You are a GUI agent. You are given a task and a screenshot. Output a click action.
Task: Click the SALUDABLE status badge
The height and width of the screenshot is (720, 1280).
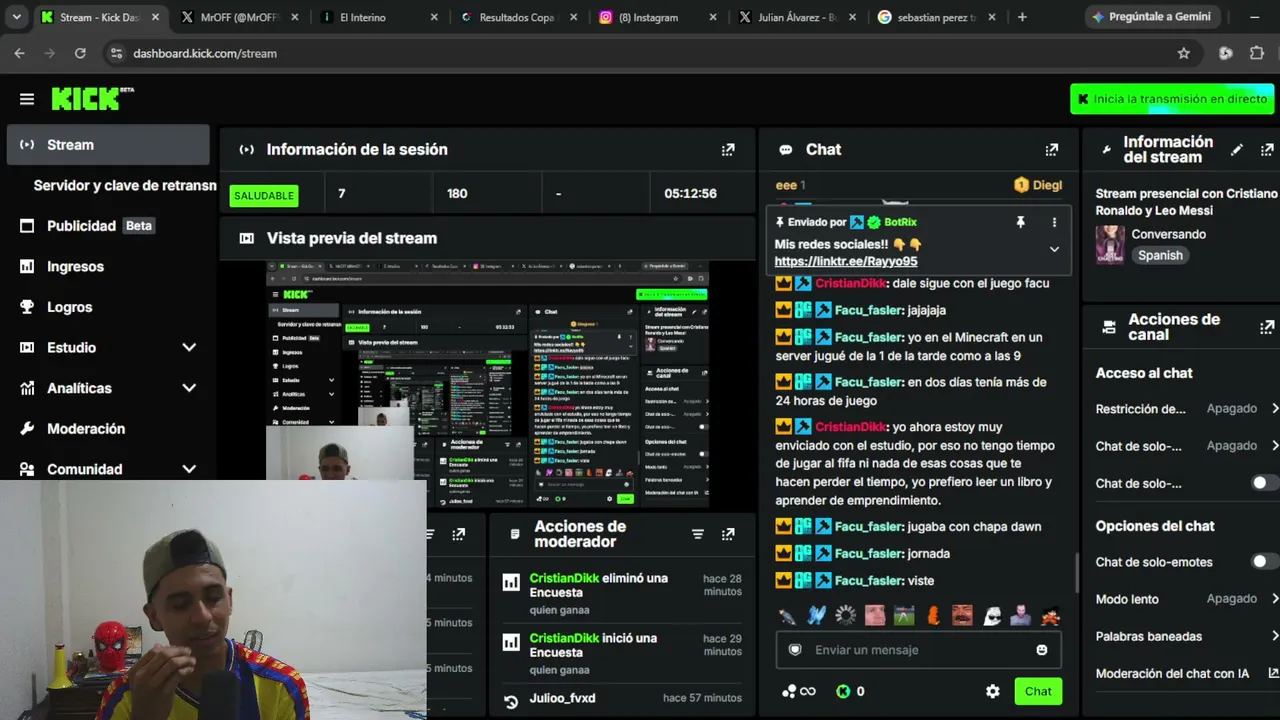tap(264, 195)
